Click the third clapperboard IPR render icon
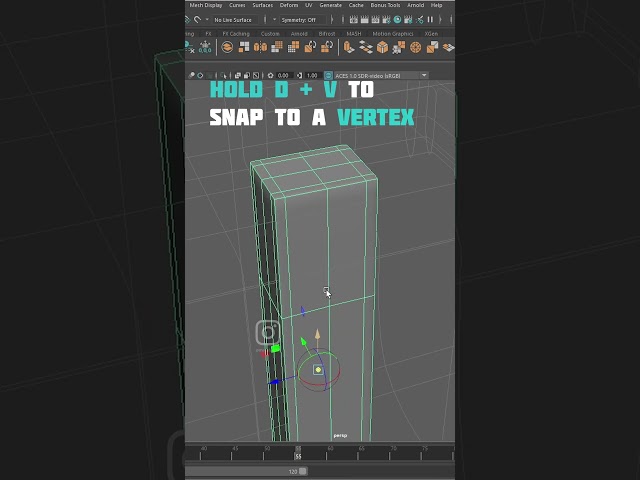The width and height of the screenshot is (640, 480). (x=375, y=20)
